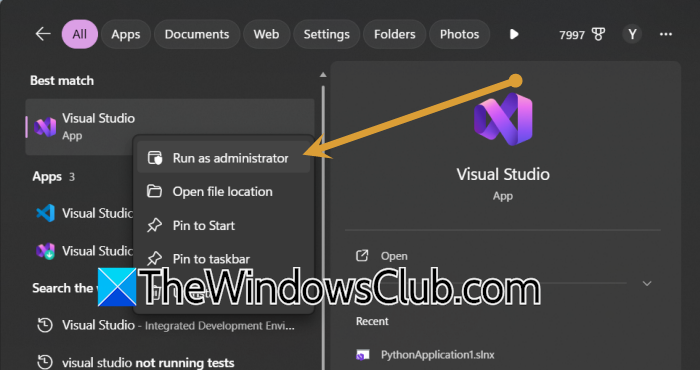Click history icon beside not running tests suggestion
The height and width of the screenshot is (370, 700).
click(x=45, y=362)
